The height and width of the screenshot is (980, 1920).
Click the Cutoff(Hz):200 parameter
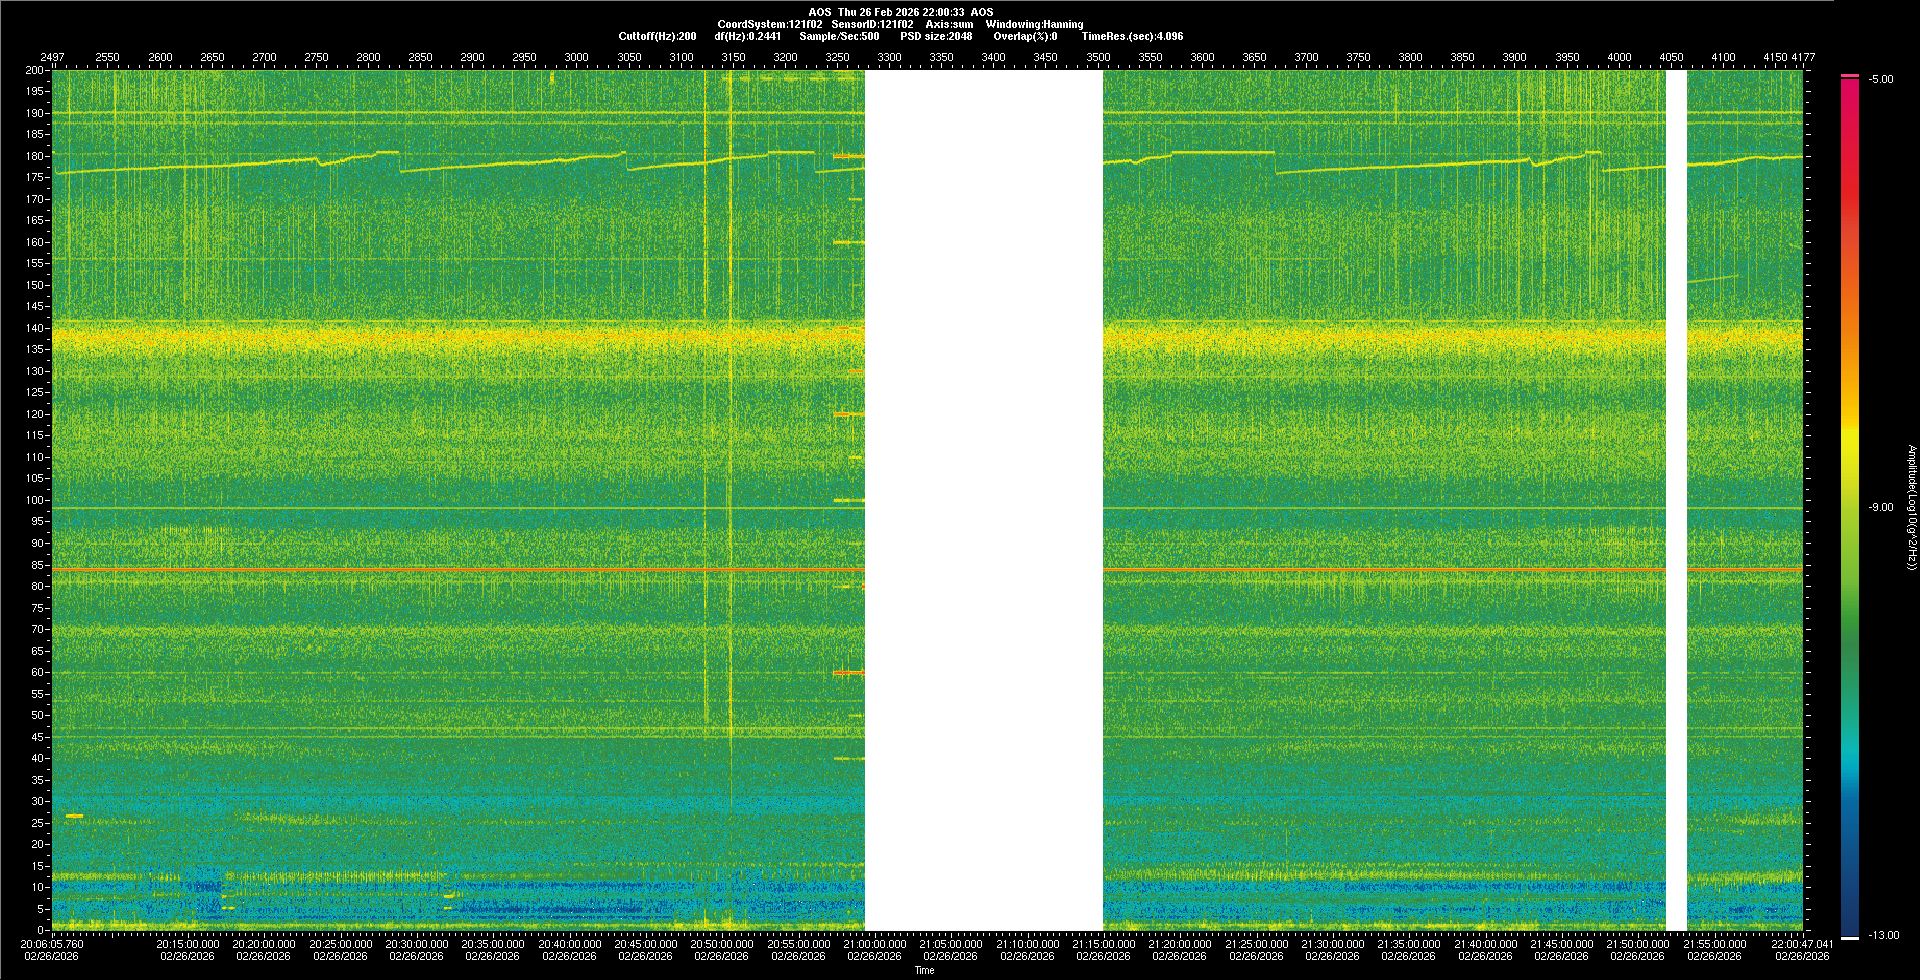pyautogui.click(x=657, y=36)
